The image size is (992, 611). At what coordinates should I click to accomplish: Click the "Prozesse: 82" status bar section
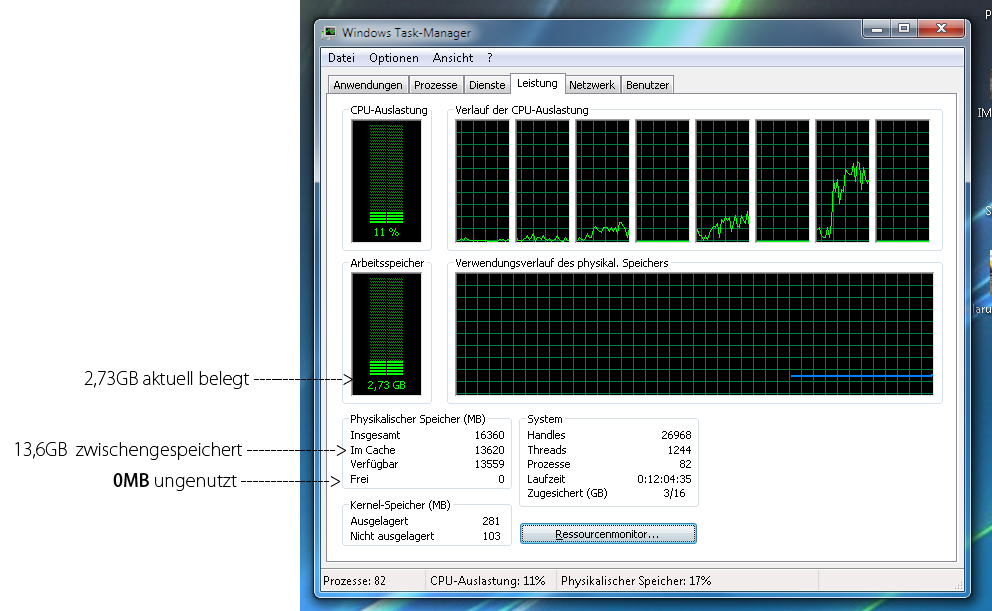[360, 580]
